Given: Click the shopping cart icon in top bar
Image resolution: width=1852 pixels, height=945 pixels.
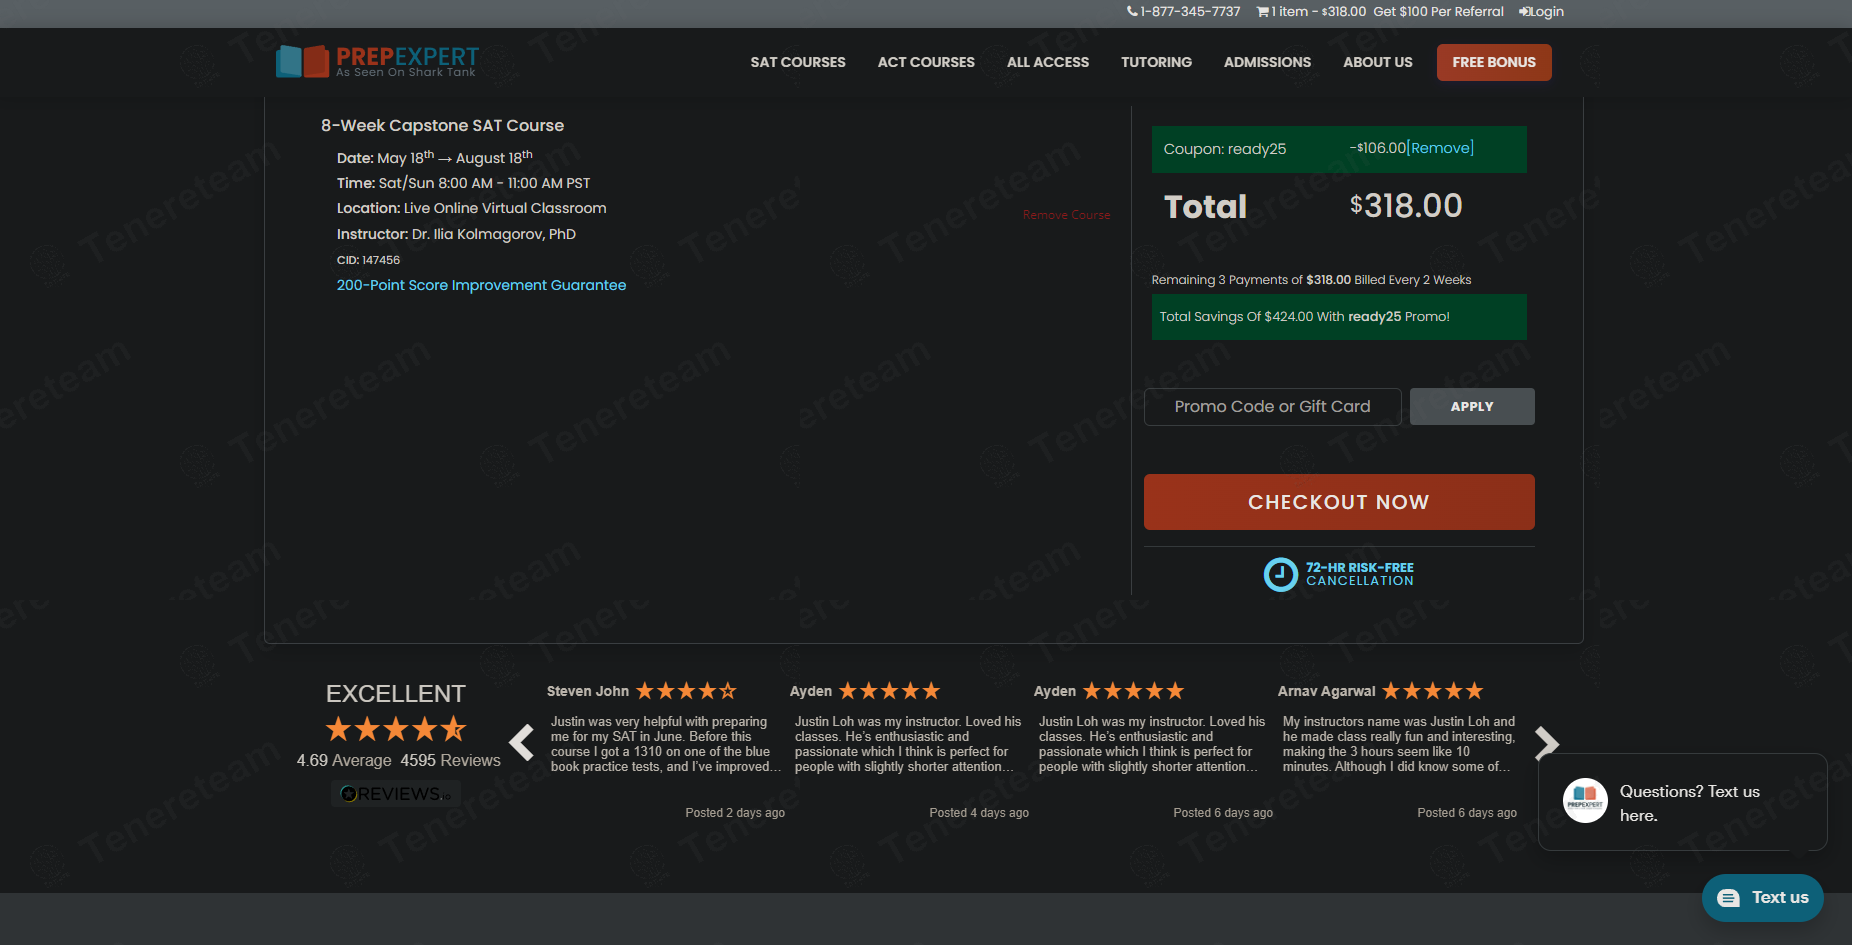Looking at the screenshot, I should point(1262,12).
